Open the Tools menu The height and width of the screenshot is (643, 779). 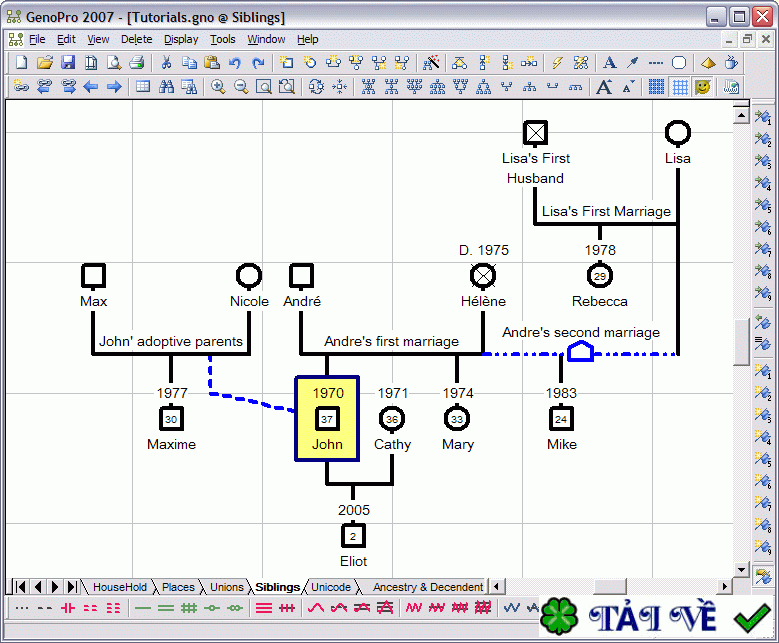[x=223, y=39]
